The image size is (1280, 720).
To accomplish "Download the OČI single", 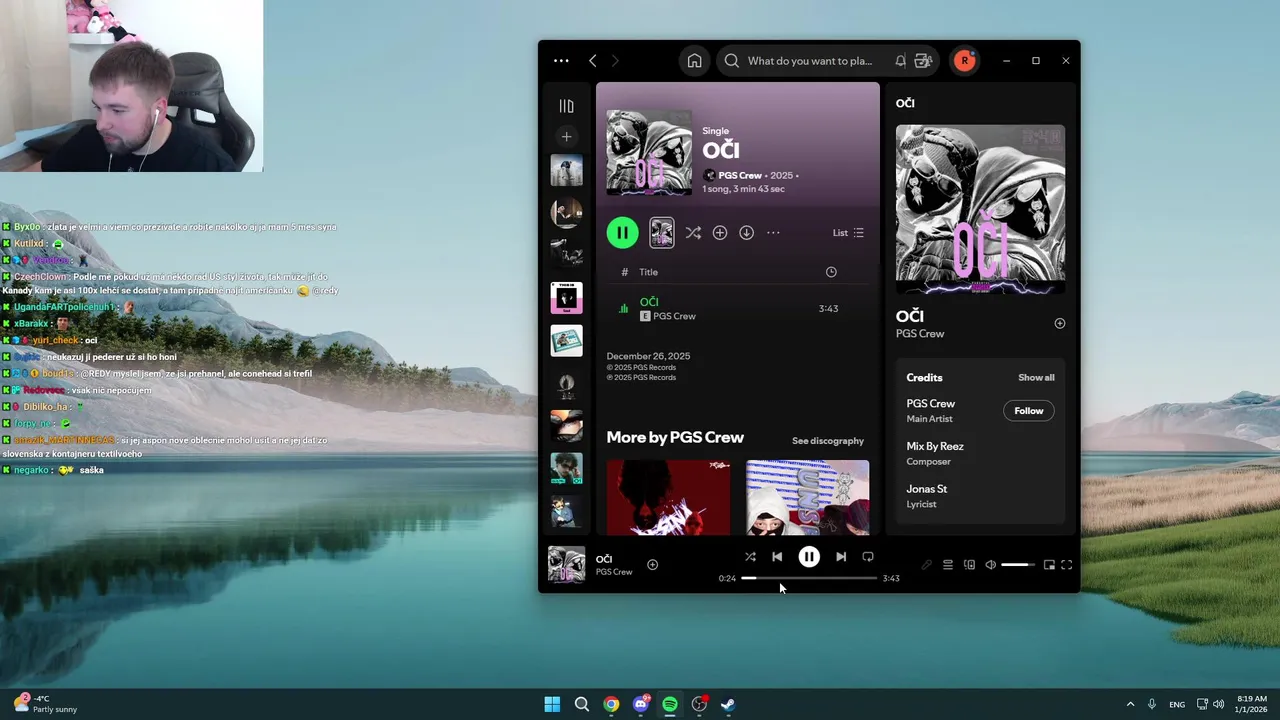I will [x=746, y=233].
